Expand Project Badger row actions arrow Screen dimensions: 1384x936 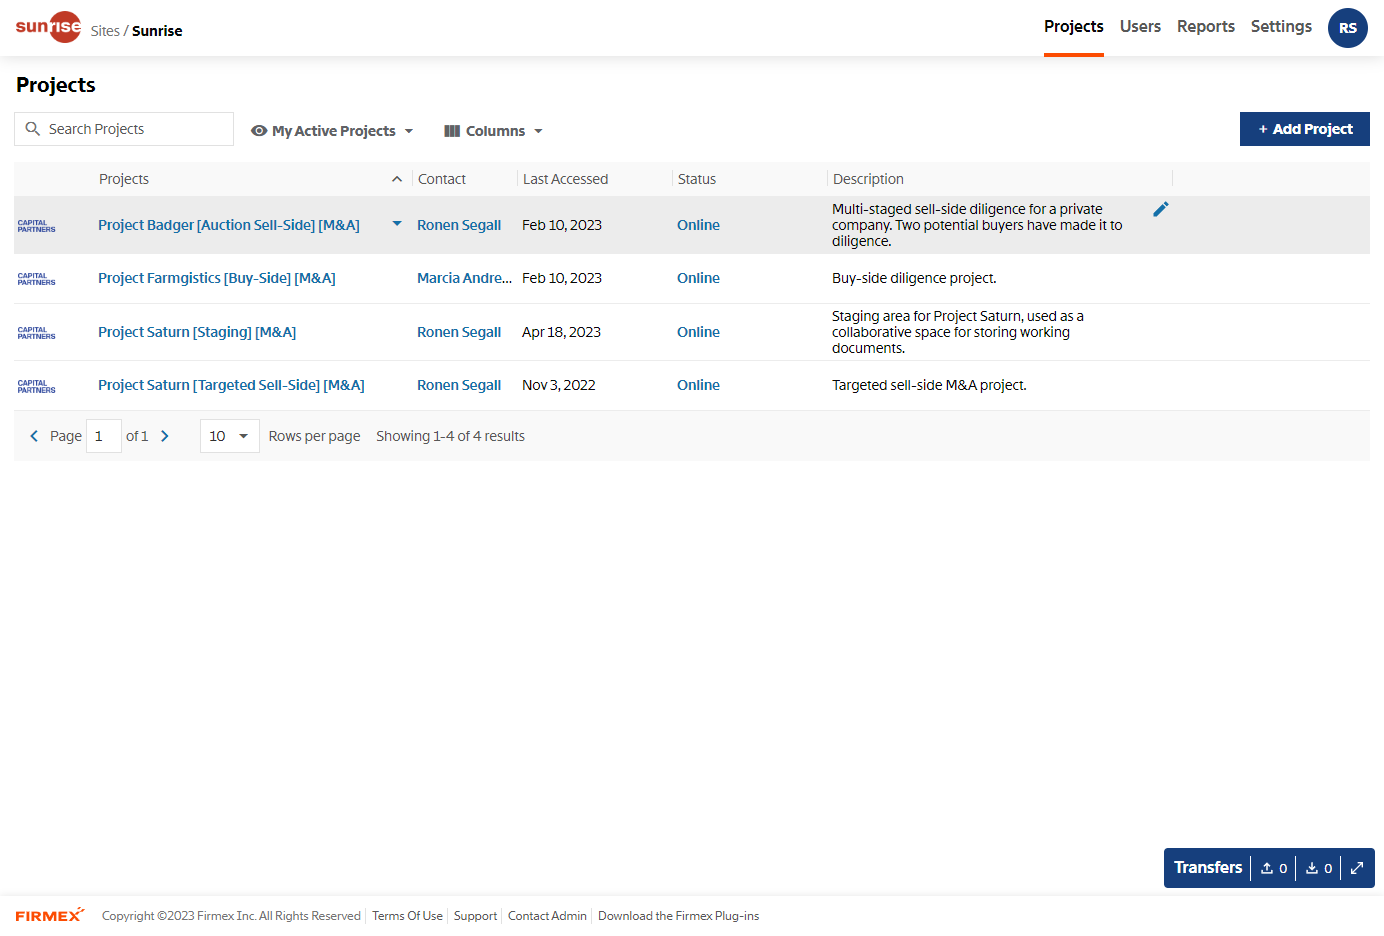[397, 224]
